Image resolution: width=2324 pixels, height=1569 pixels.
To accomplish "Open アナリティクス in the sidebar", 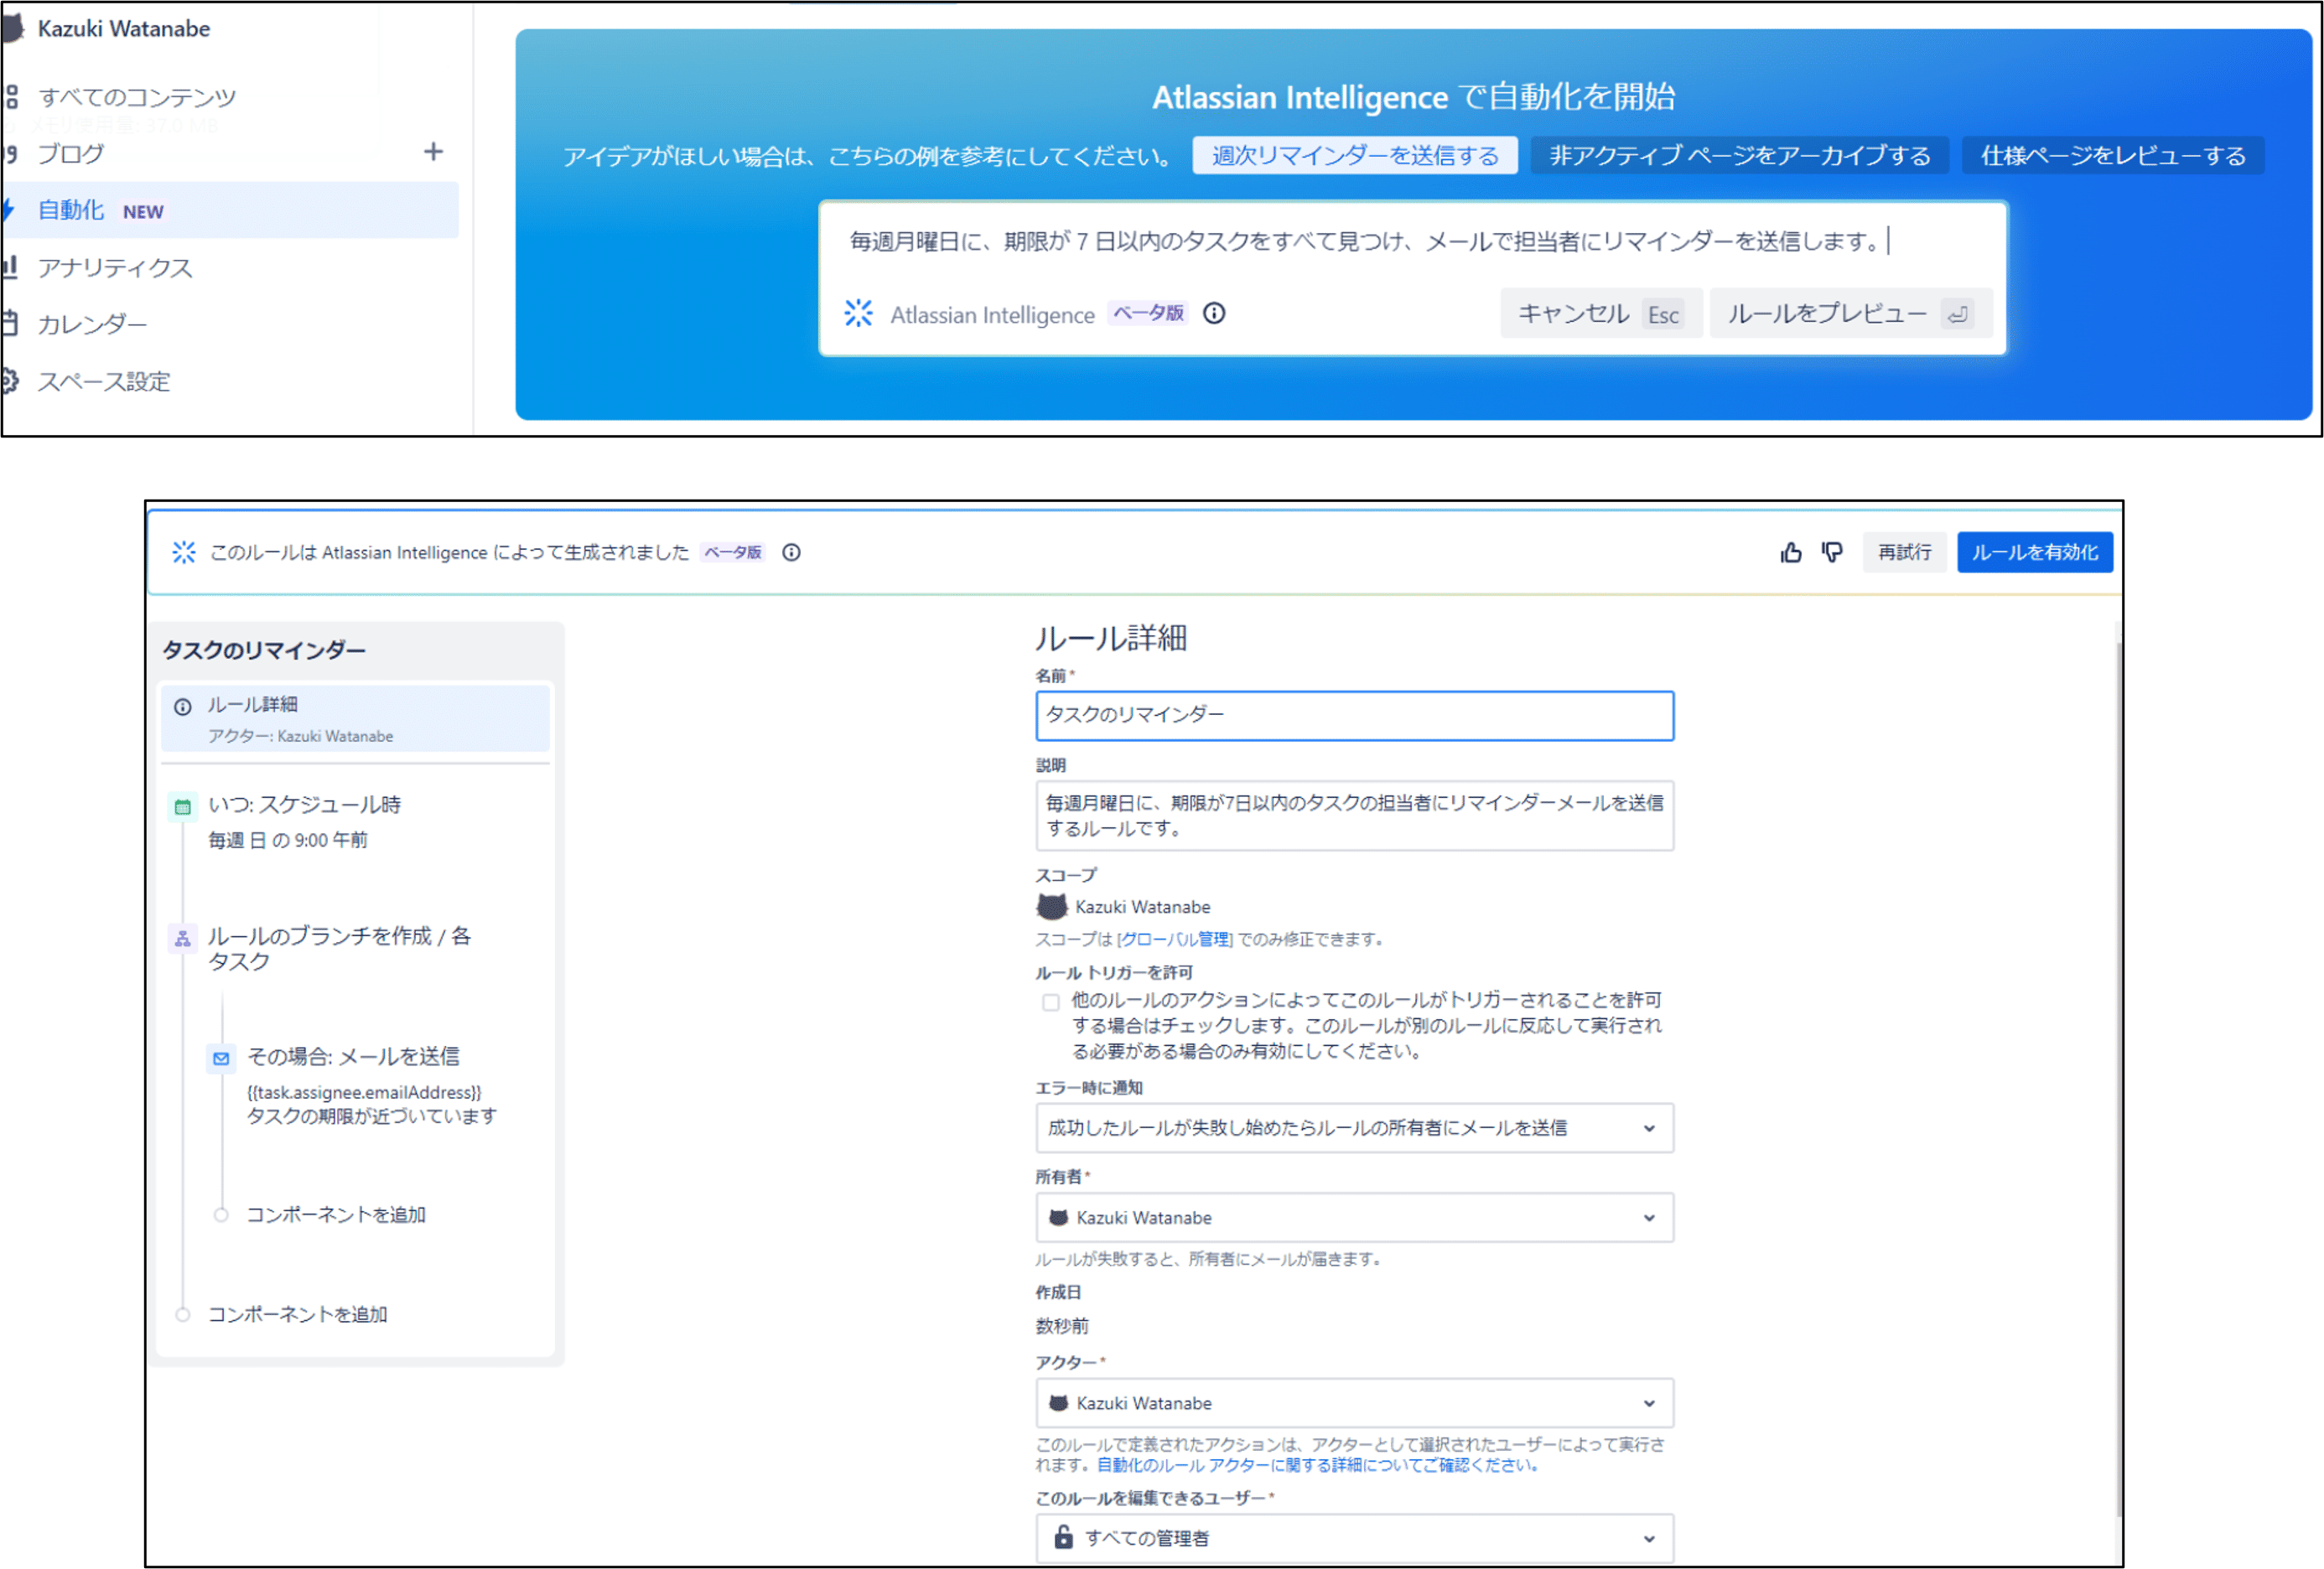I will coord(115,268).
